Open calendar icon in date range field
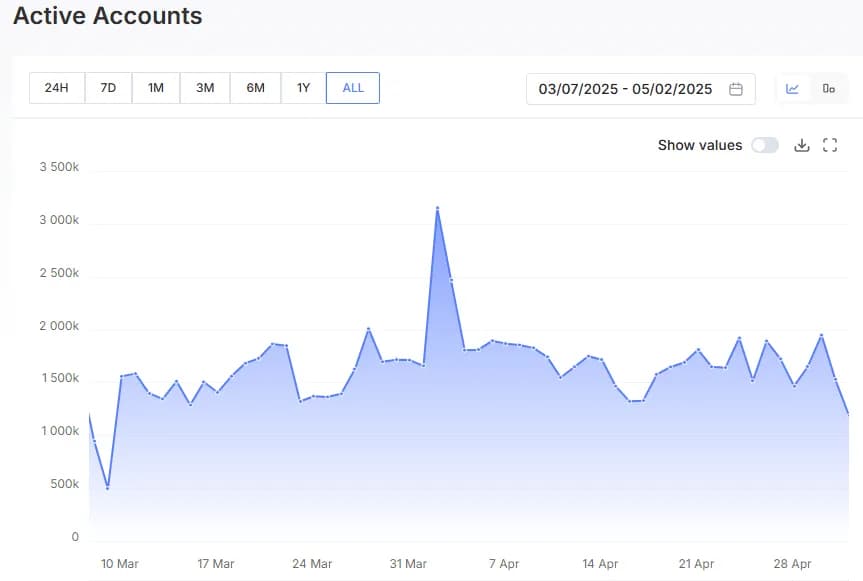Screen dimensions: 863x581 coord(736,89)
